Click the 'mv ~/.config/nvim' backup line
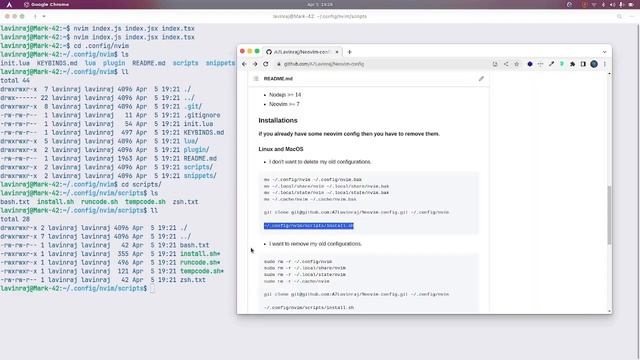This screenshot has height=360, width=640. tap(313, 180)
